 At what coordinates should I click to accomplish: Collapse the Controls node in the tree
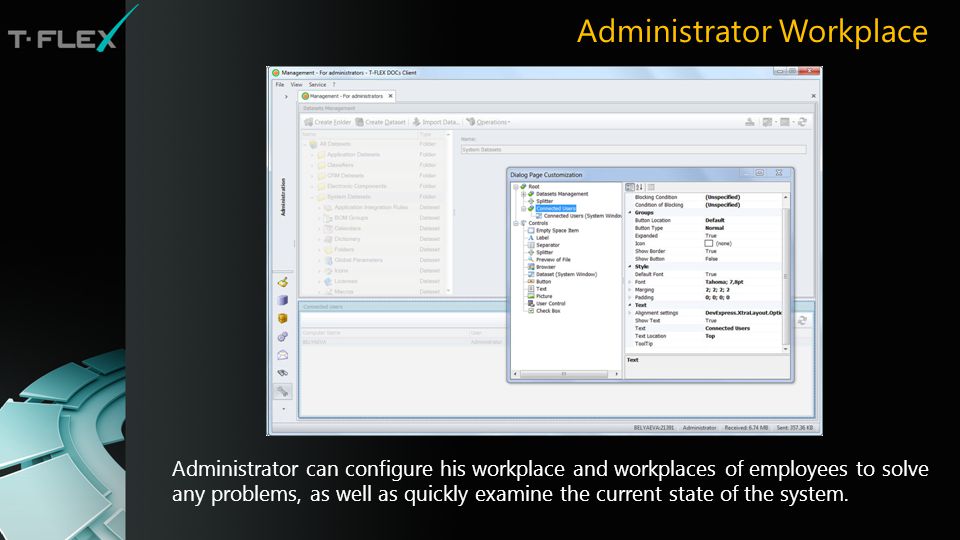(516, 223)
